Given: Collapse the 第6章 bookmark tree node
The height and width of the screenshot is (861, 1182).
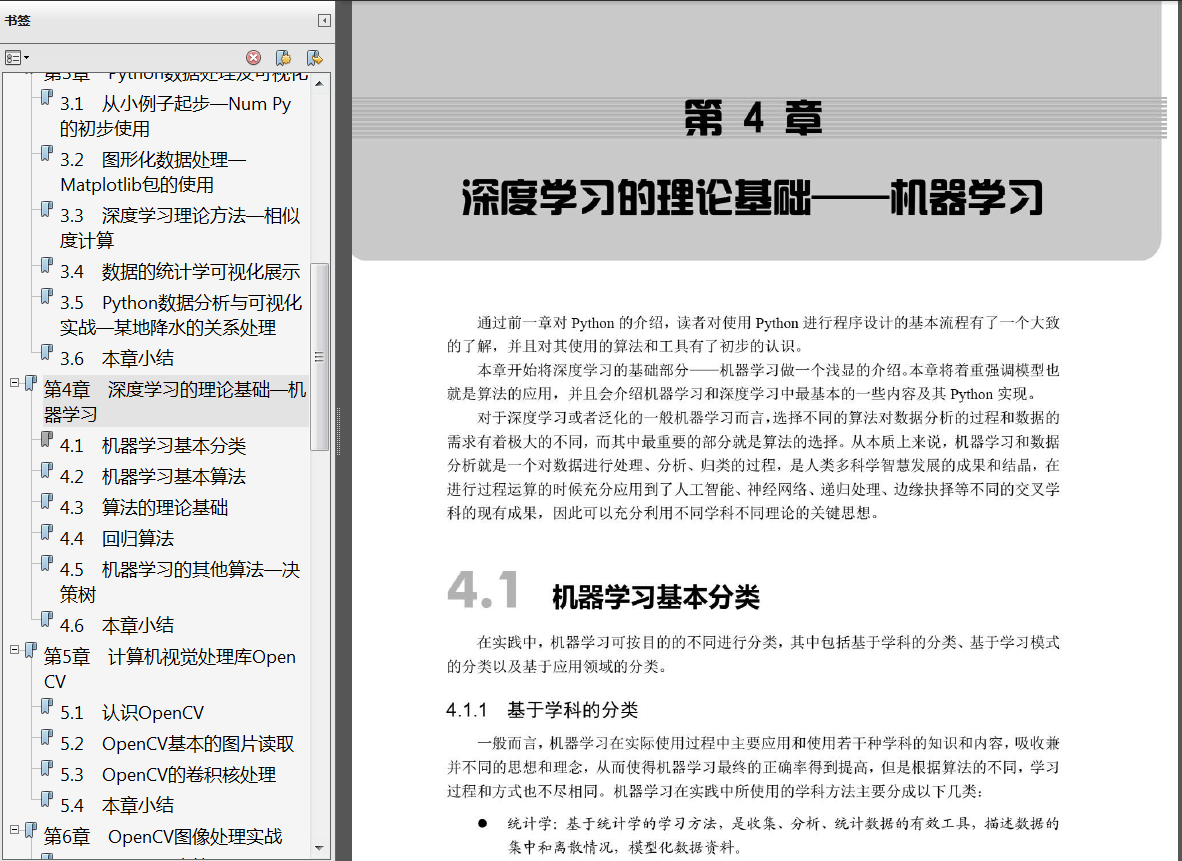Looking at the screenshot, I should pos(14,829).
